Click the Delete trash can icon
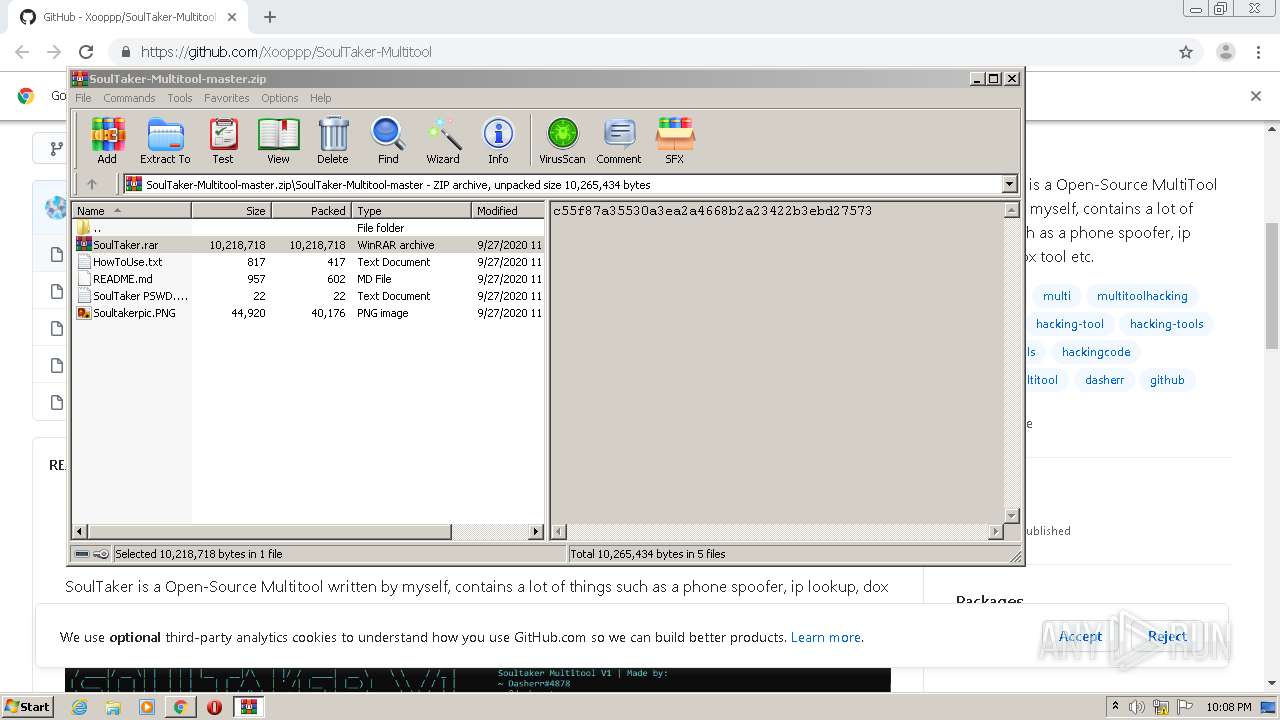 333,140
